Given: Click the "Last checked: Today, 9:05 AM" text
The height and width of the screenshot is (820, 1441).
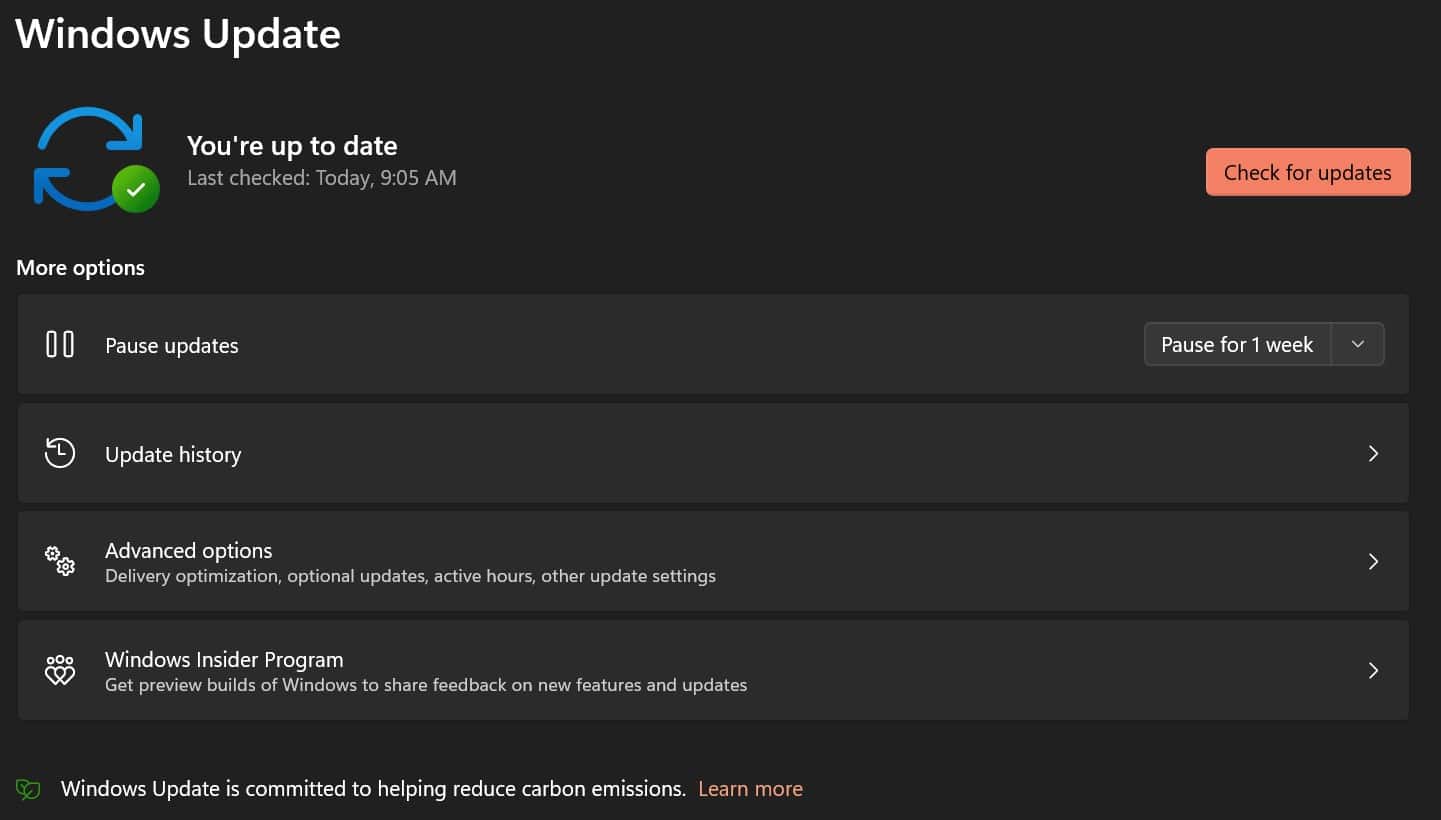Looking at the screenshot, I should click(x=322, y=178).
